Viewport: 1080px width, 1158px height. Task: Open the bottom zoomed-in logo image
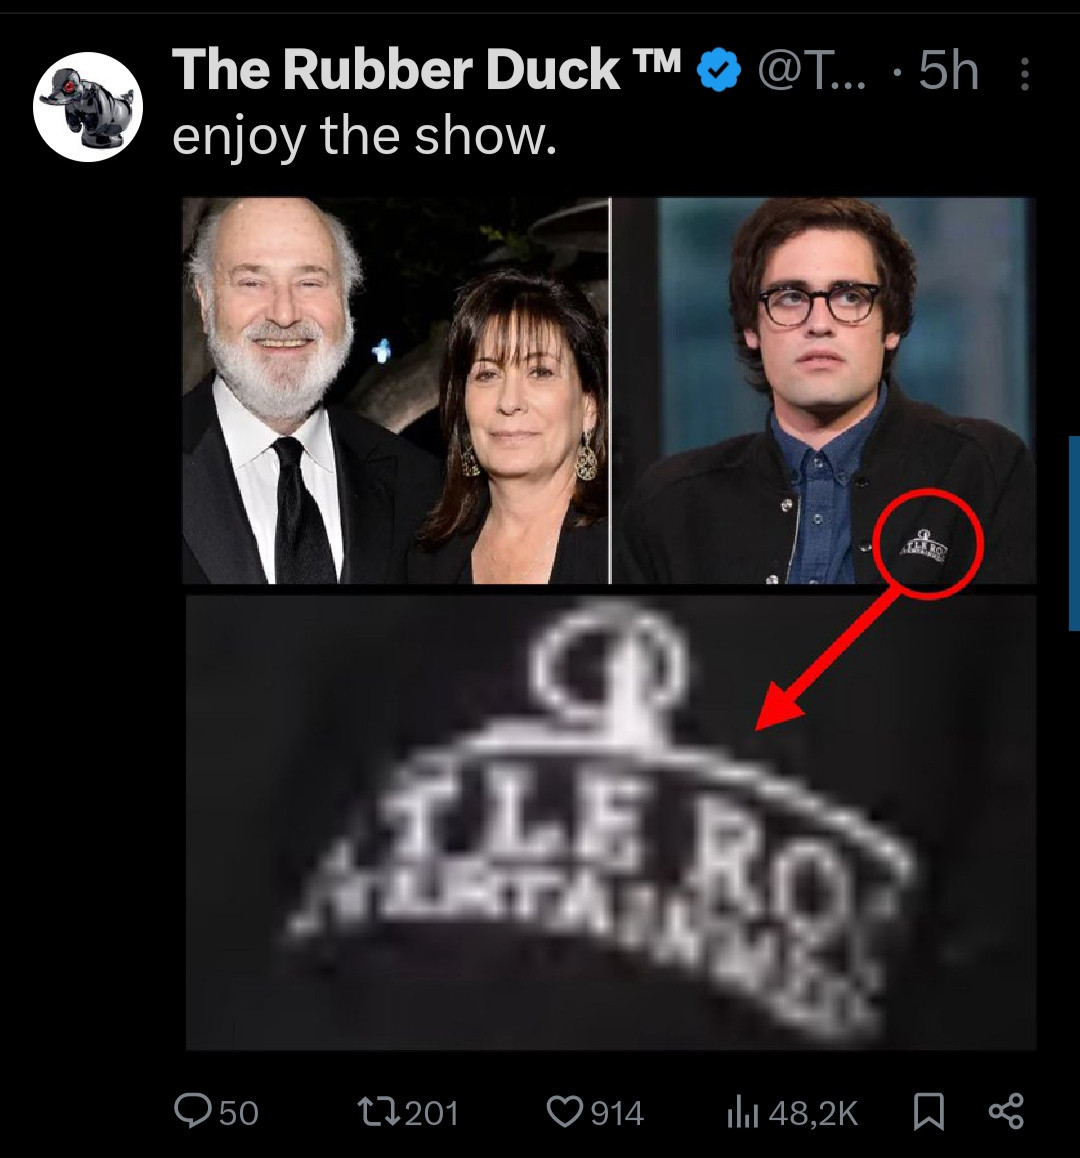coord(610,820)
